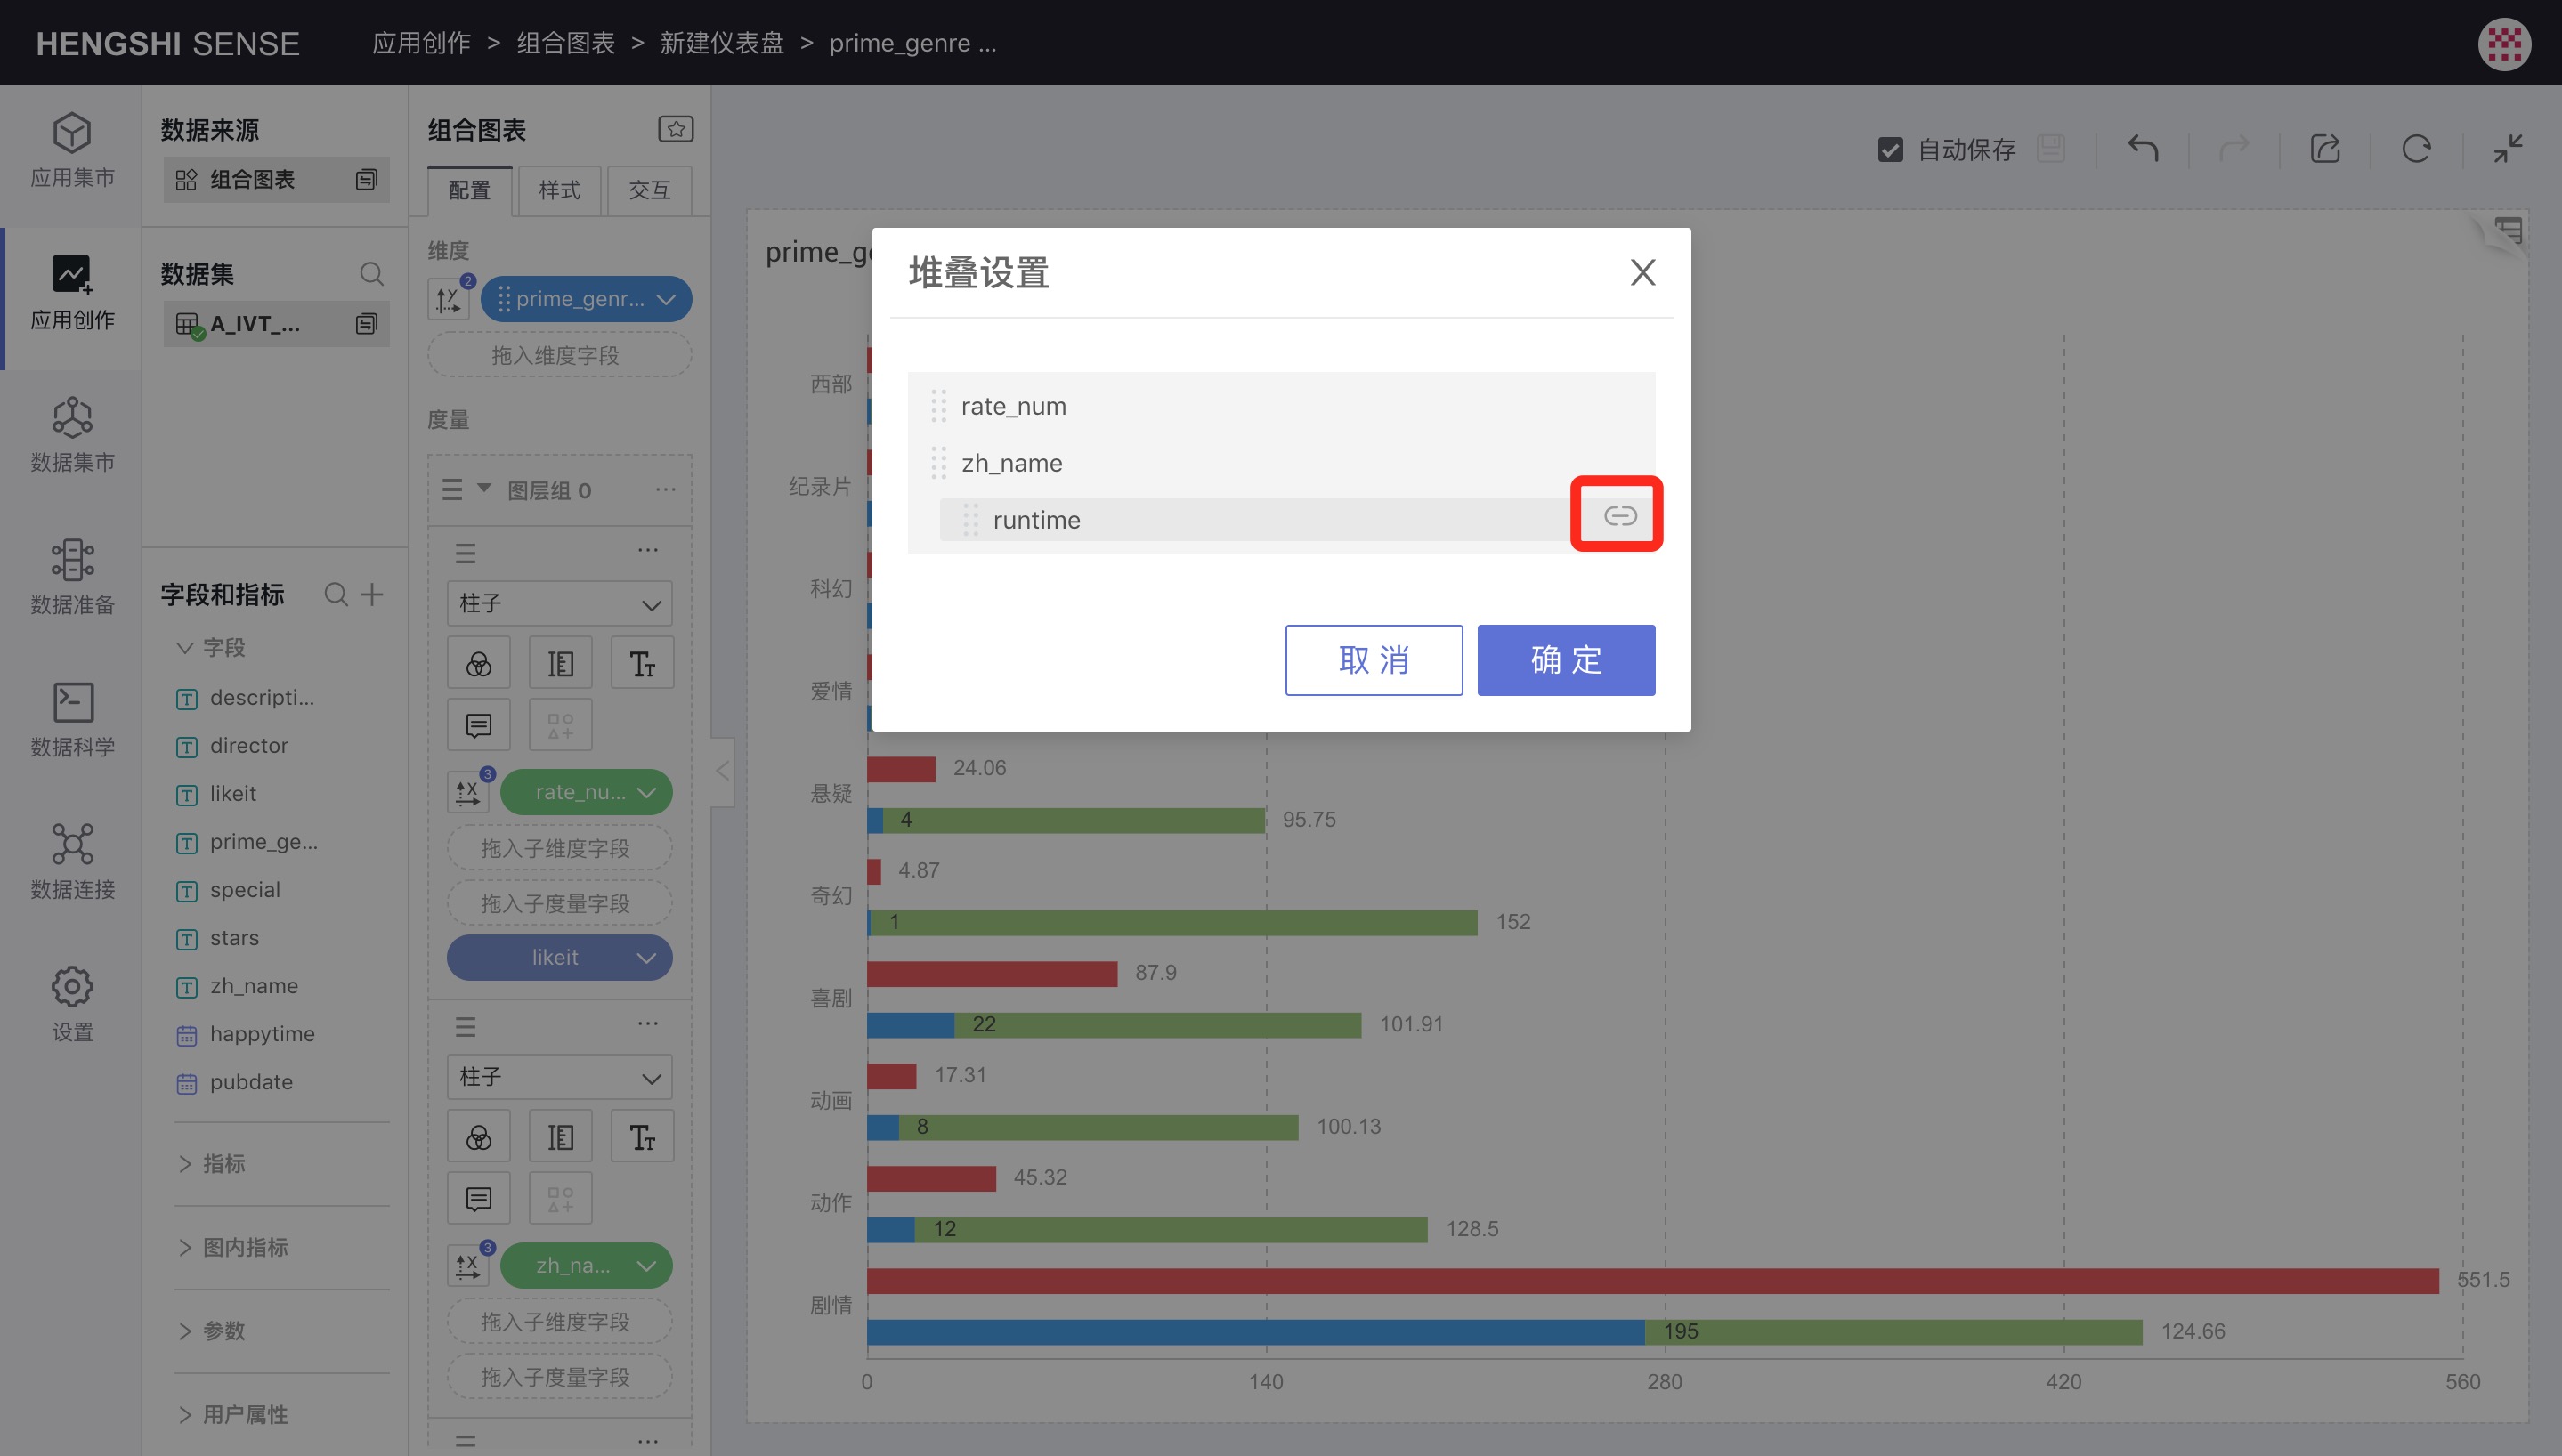Image resolution: width=2562 pixels, height=1456 pixels.
Task: Close the 堆叠设置 dialog
Action: point(1642,272)
